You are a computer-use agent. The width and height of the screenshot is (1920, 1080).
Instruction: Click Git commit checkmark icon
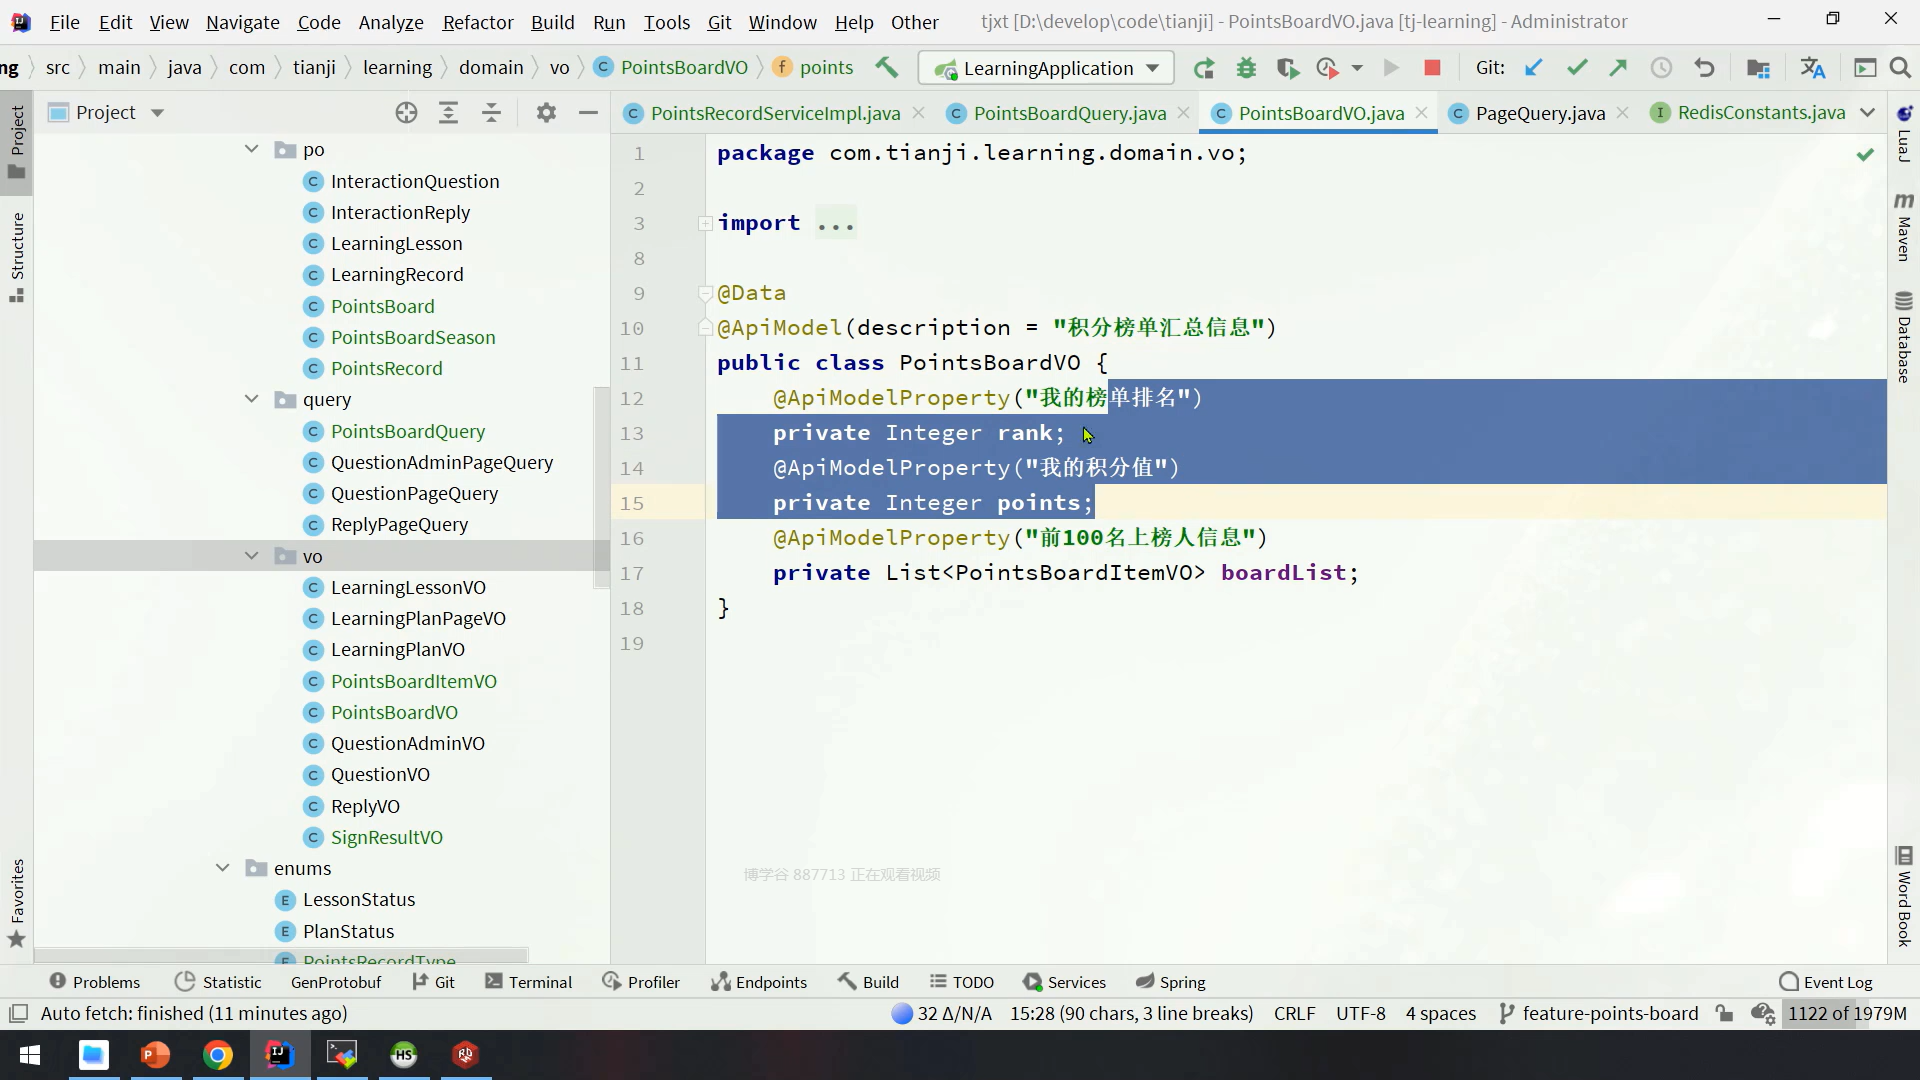click(x=1577, y=68)
